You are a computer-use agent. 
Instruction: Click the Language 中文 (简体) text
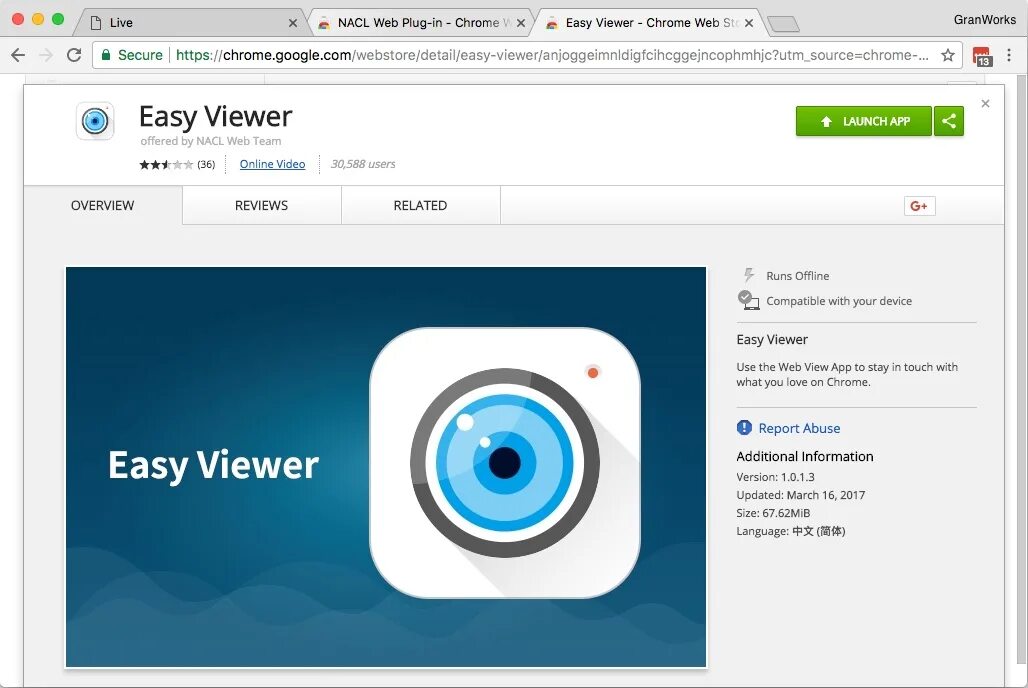[x=791, y=531]
